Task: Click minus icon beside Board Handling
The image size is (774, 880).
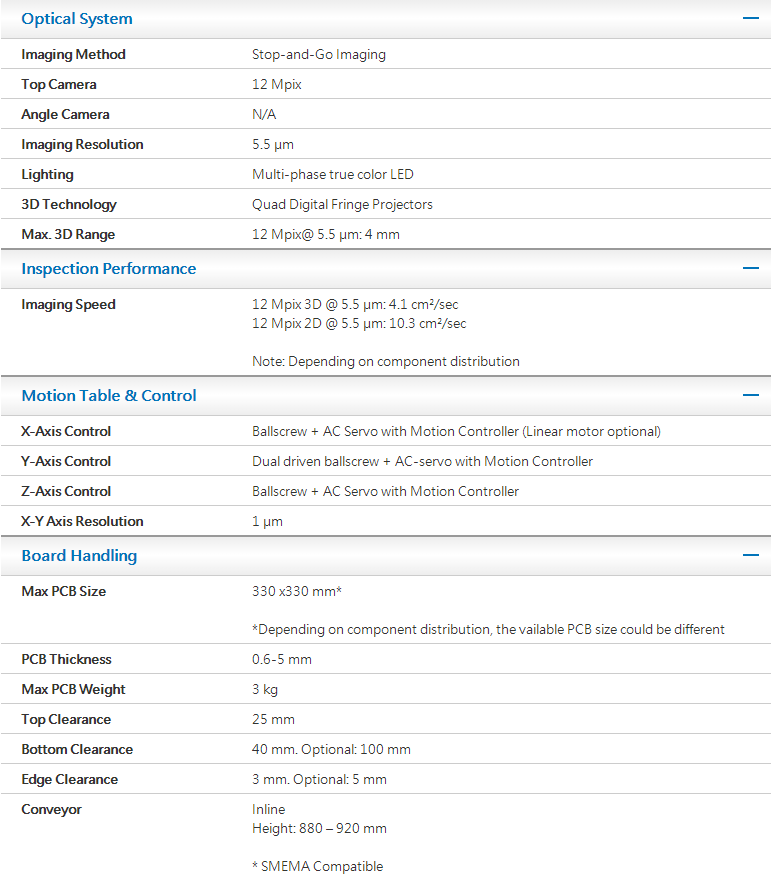Action: [x=750, y=555]
